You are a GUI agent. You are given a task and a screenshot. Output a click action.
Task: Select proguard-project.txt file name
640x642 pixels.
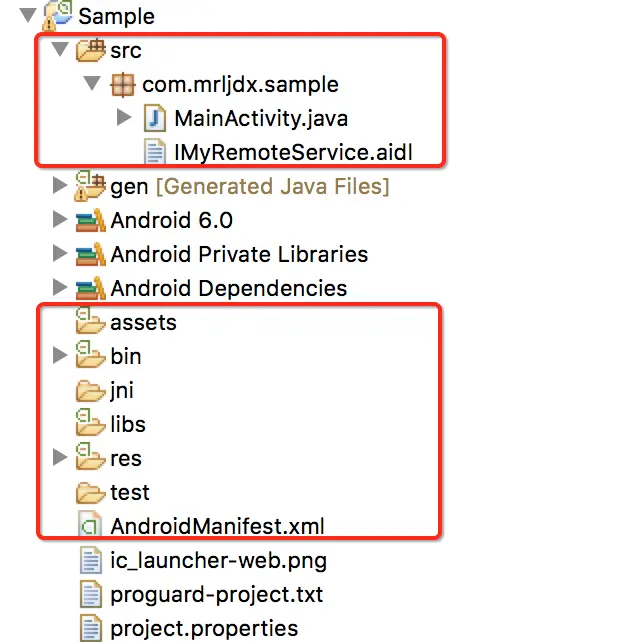[217, 595]
